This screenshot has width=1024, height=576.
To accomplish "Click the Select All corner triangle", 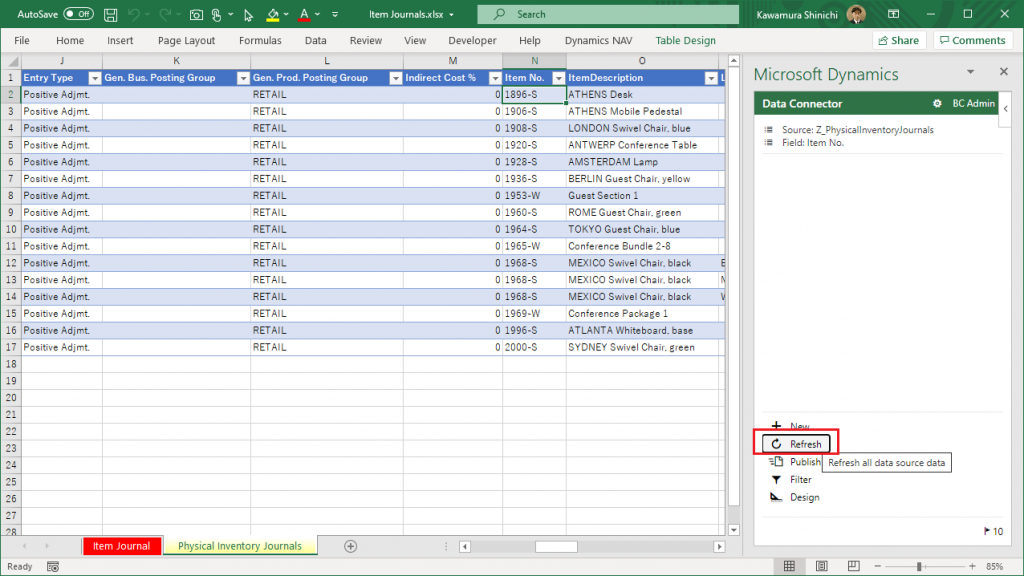I will click(12, 61).
